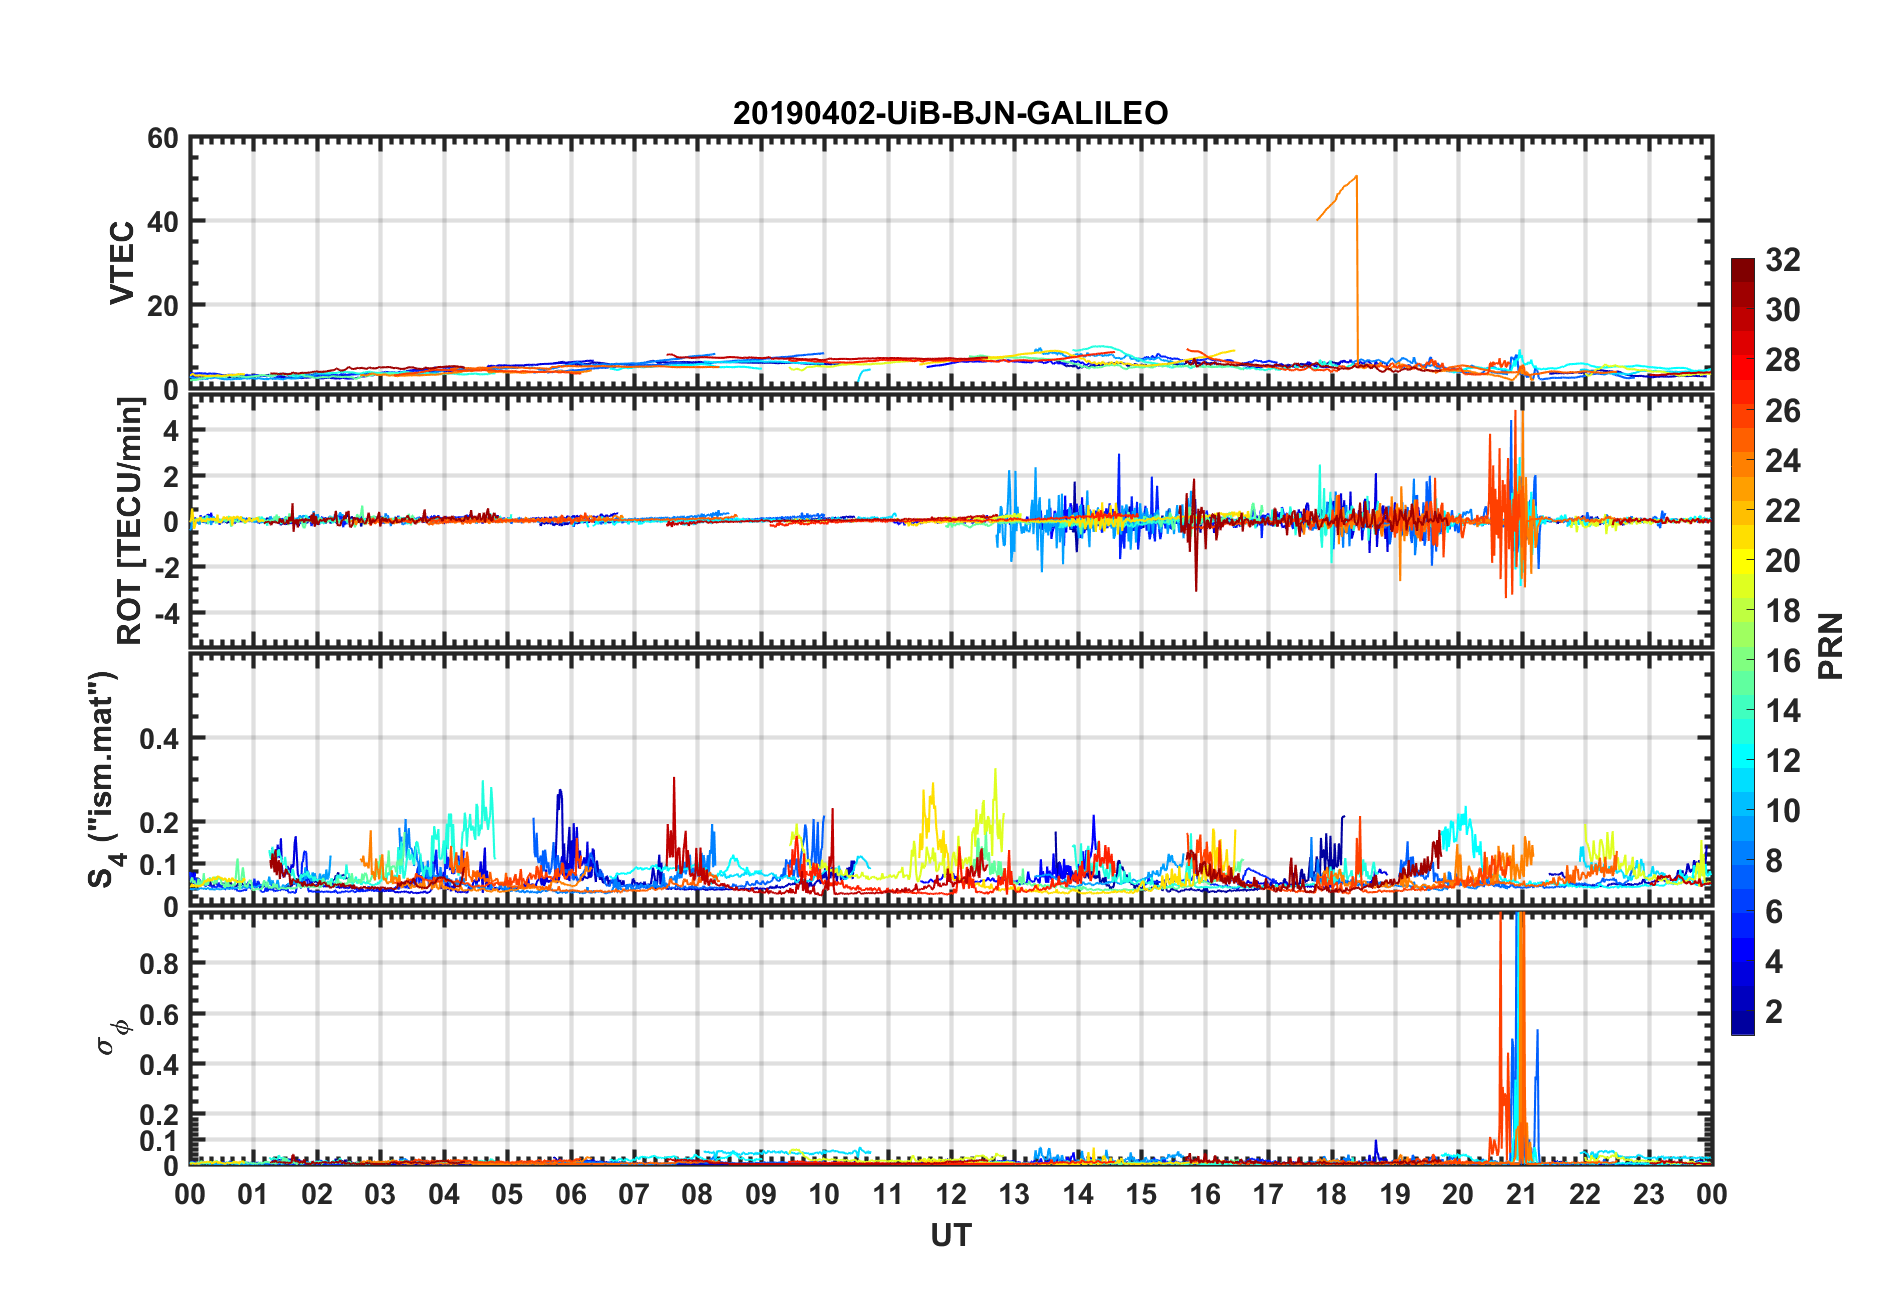Select the S4 ("ism.mat") axis label

103,779
